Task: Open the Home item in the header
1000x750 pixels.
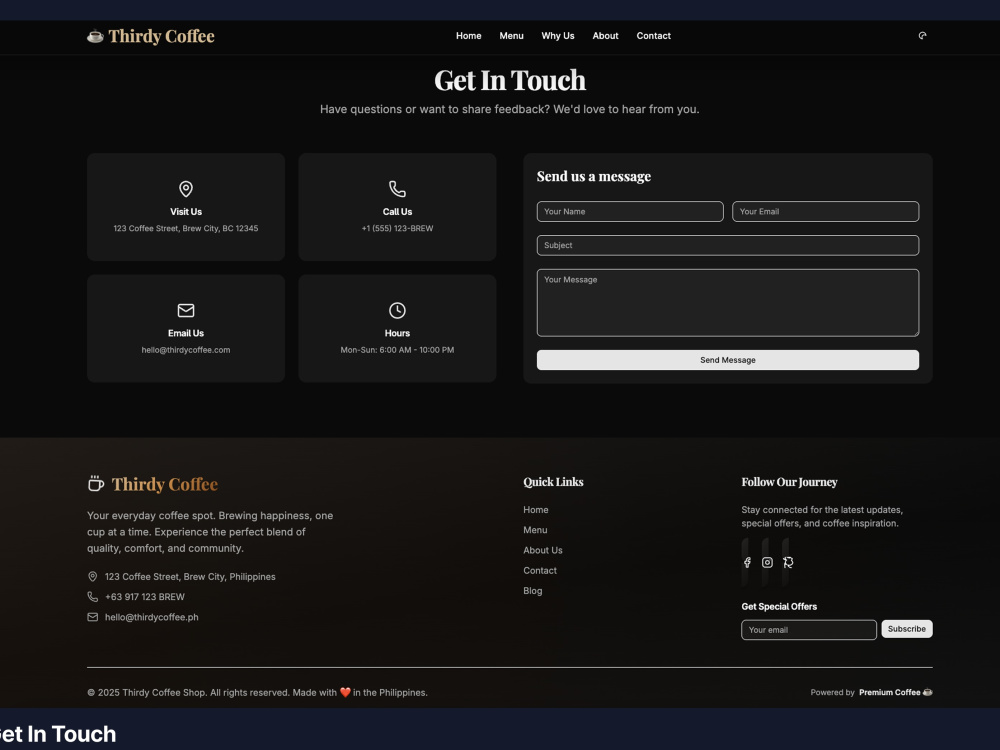Action: click(469, 36)
